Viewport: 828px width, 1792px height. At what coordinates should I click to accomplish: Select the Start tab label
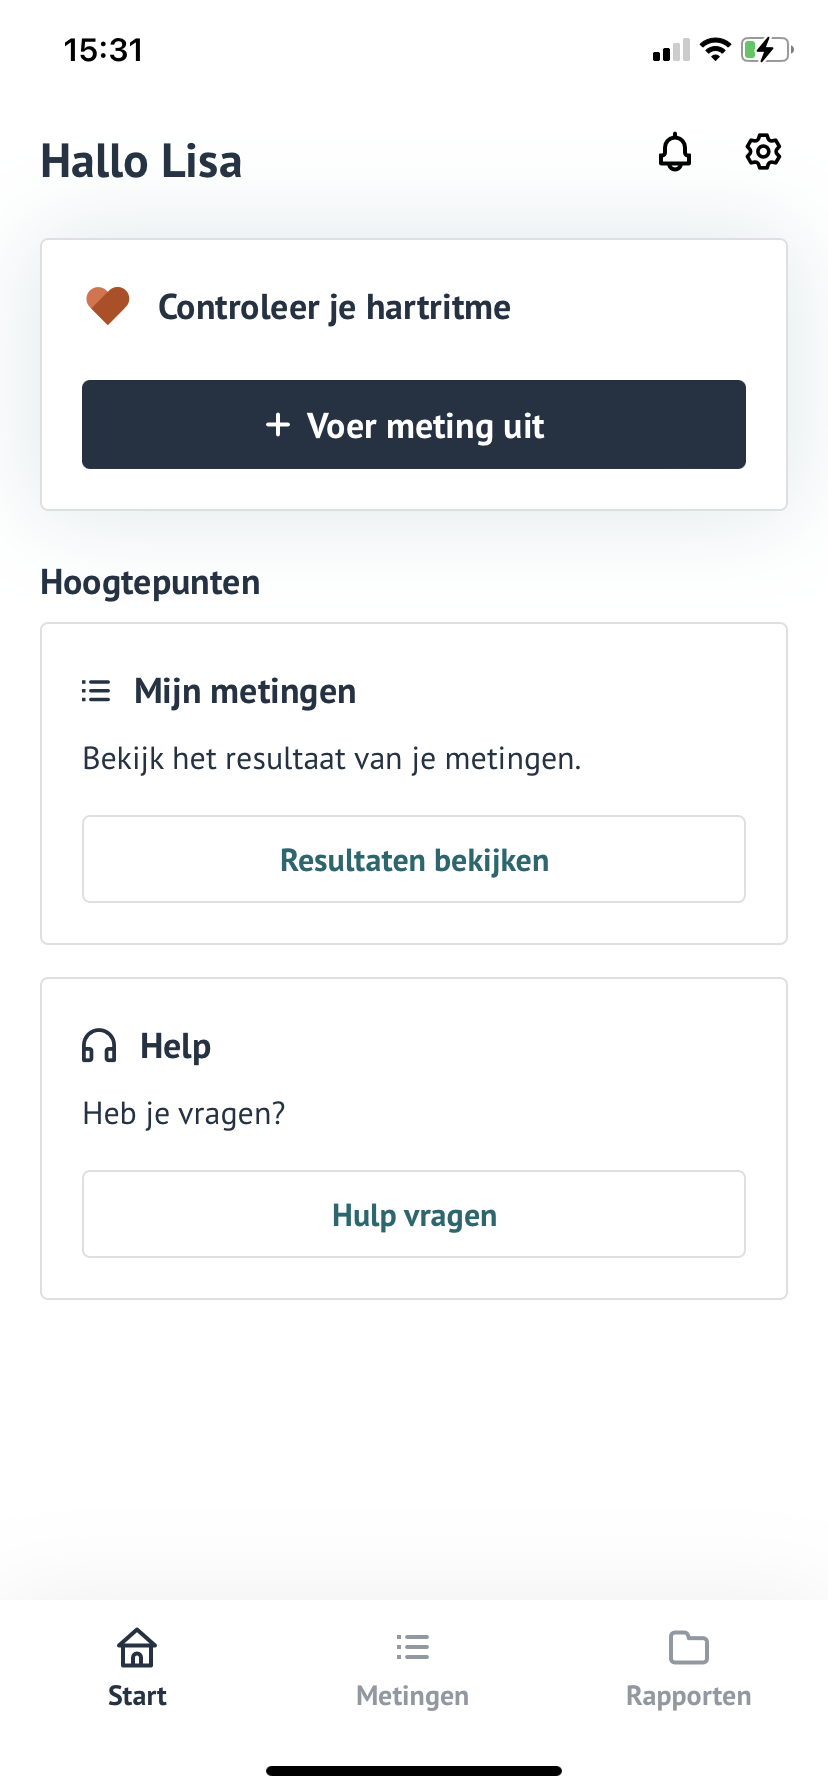(137, 1696)
